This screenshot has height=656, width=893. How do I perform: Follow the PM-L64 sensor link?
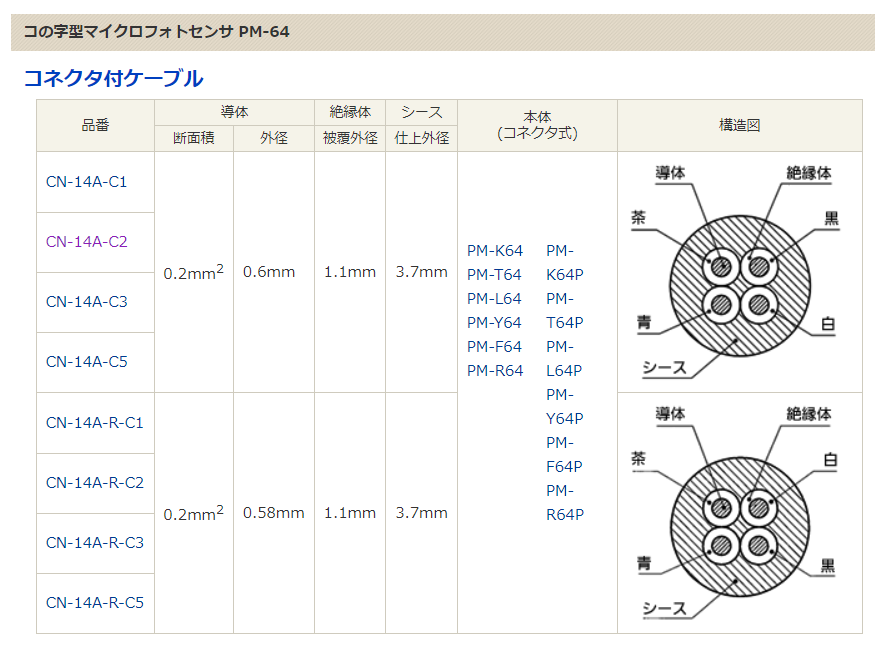pos(494,298)
